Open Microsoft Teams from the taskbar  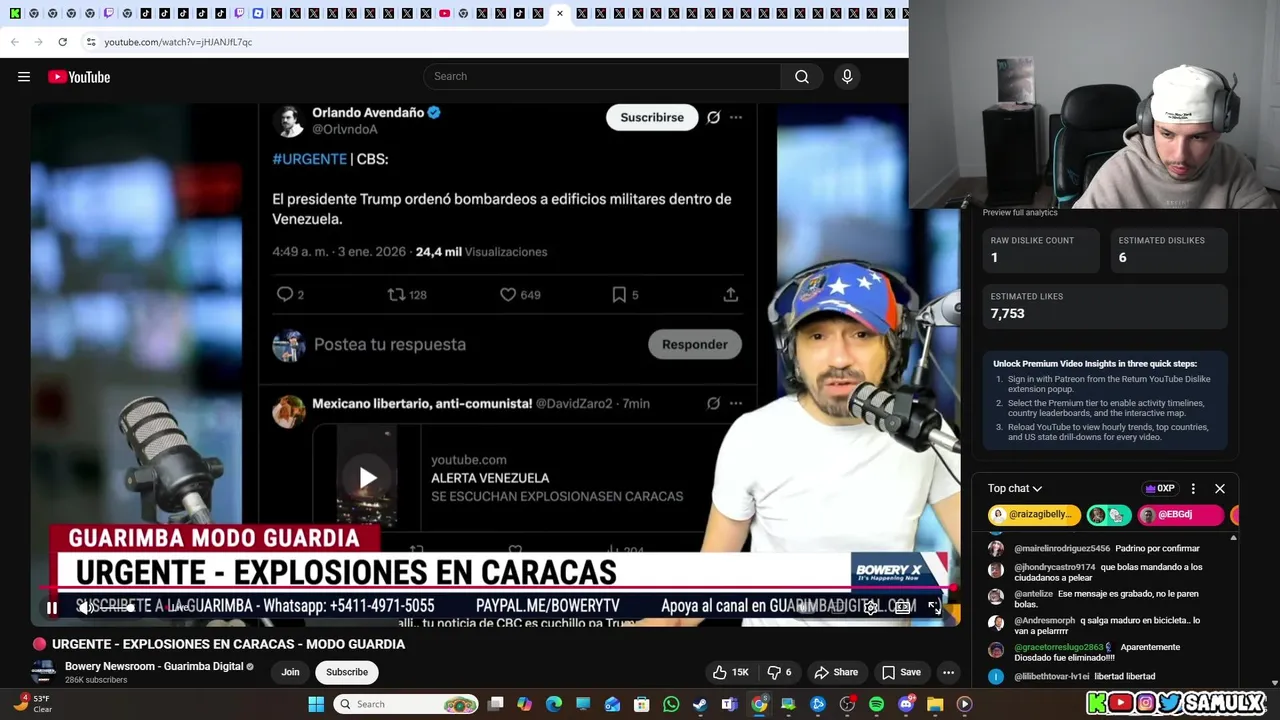729,704
